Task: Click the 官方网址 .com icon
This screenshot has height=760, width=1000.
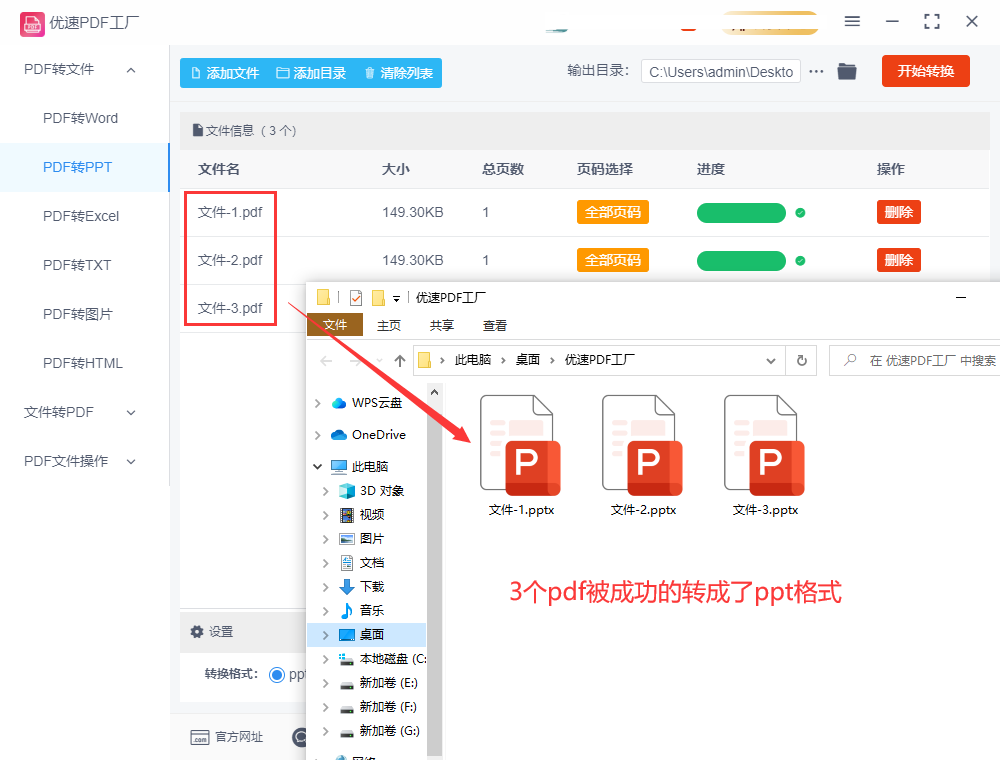Action: coord(200,738)
